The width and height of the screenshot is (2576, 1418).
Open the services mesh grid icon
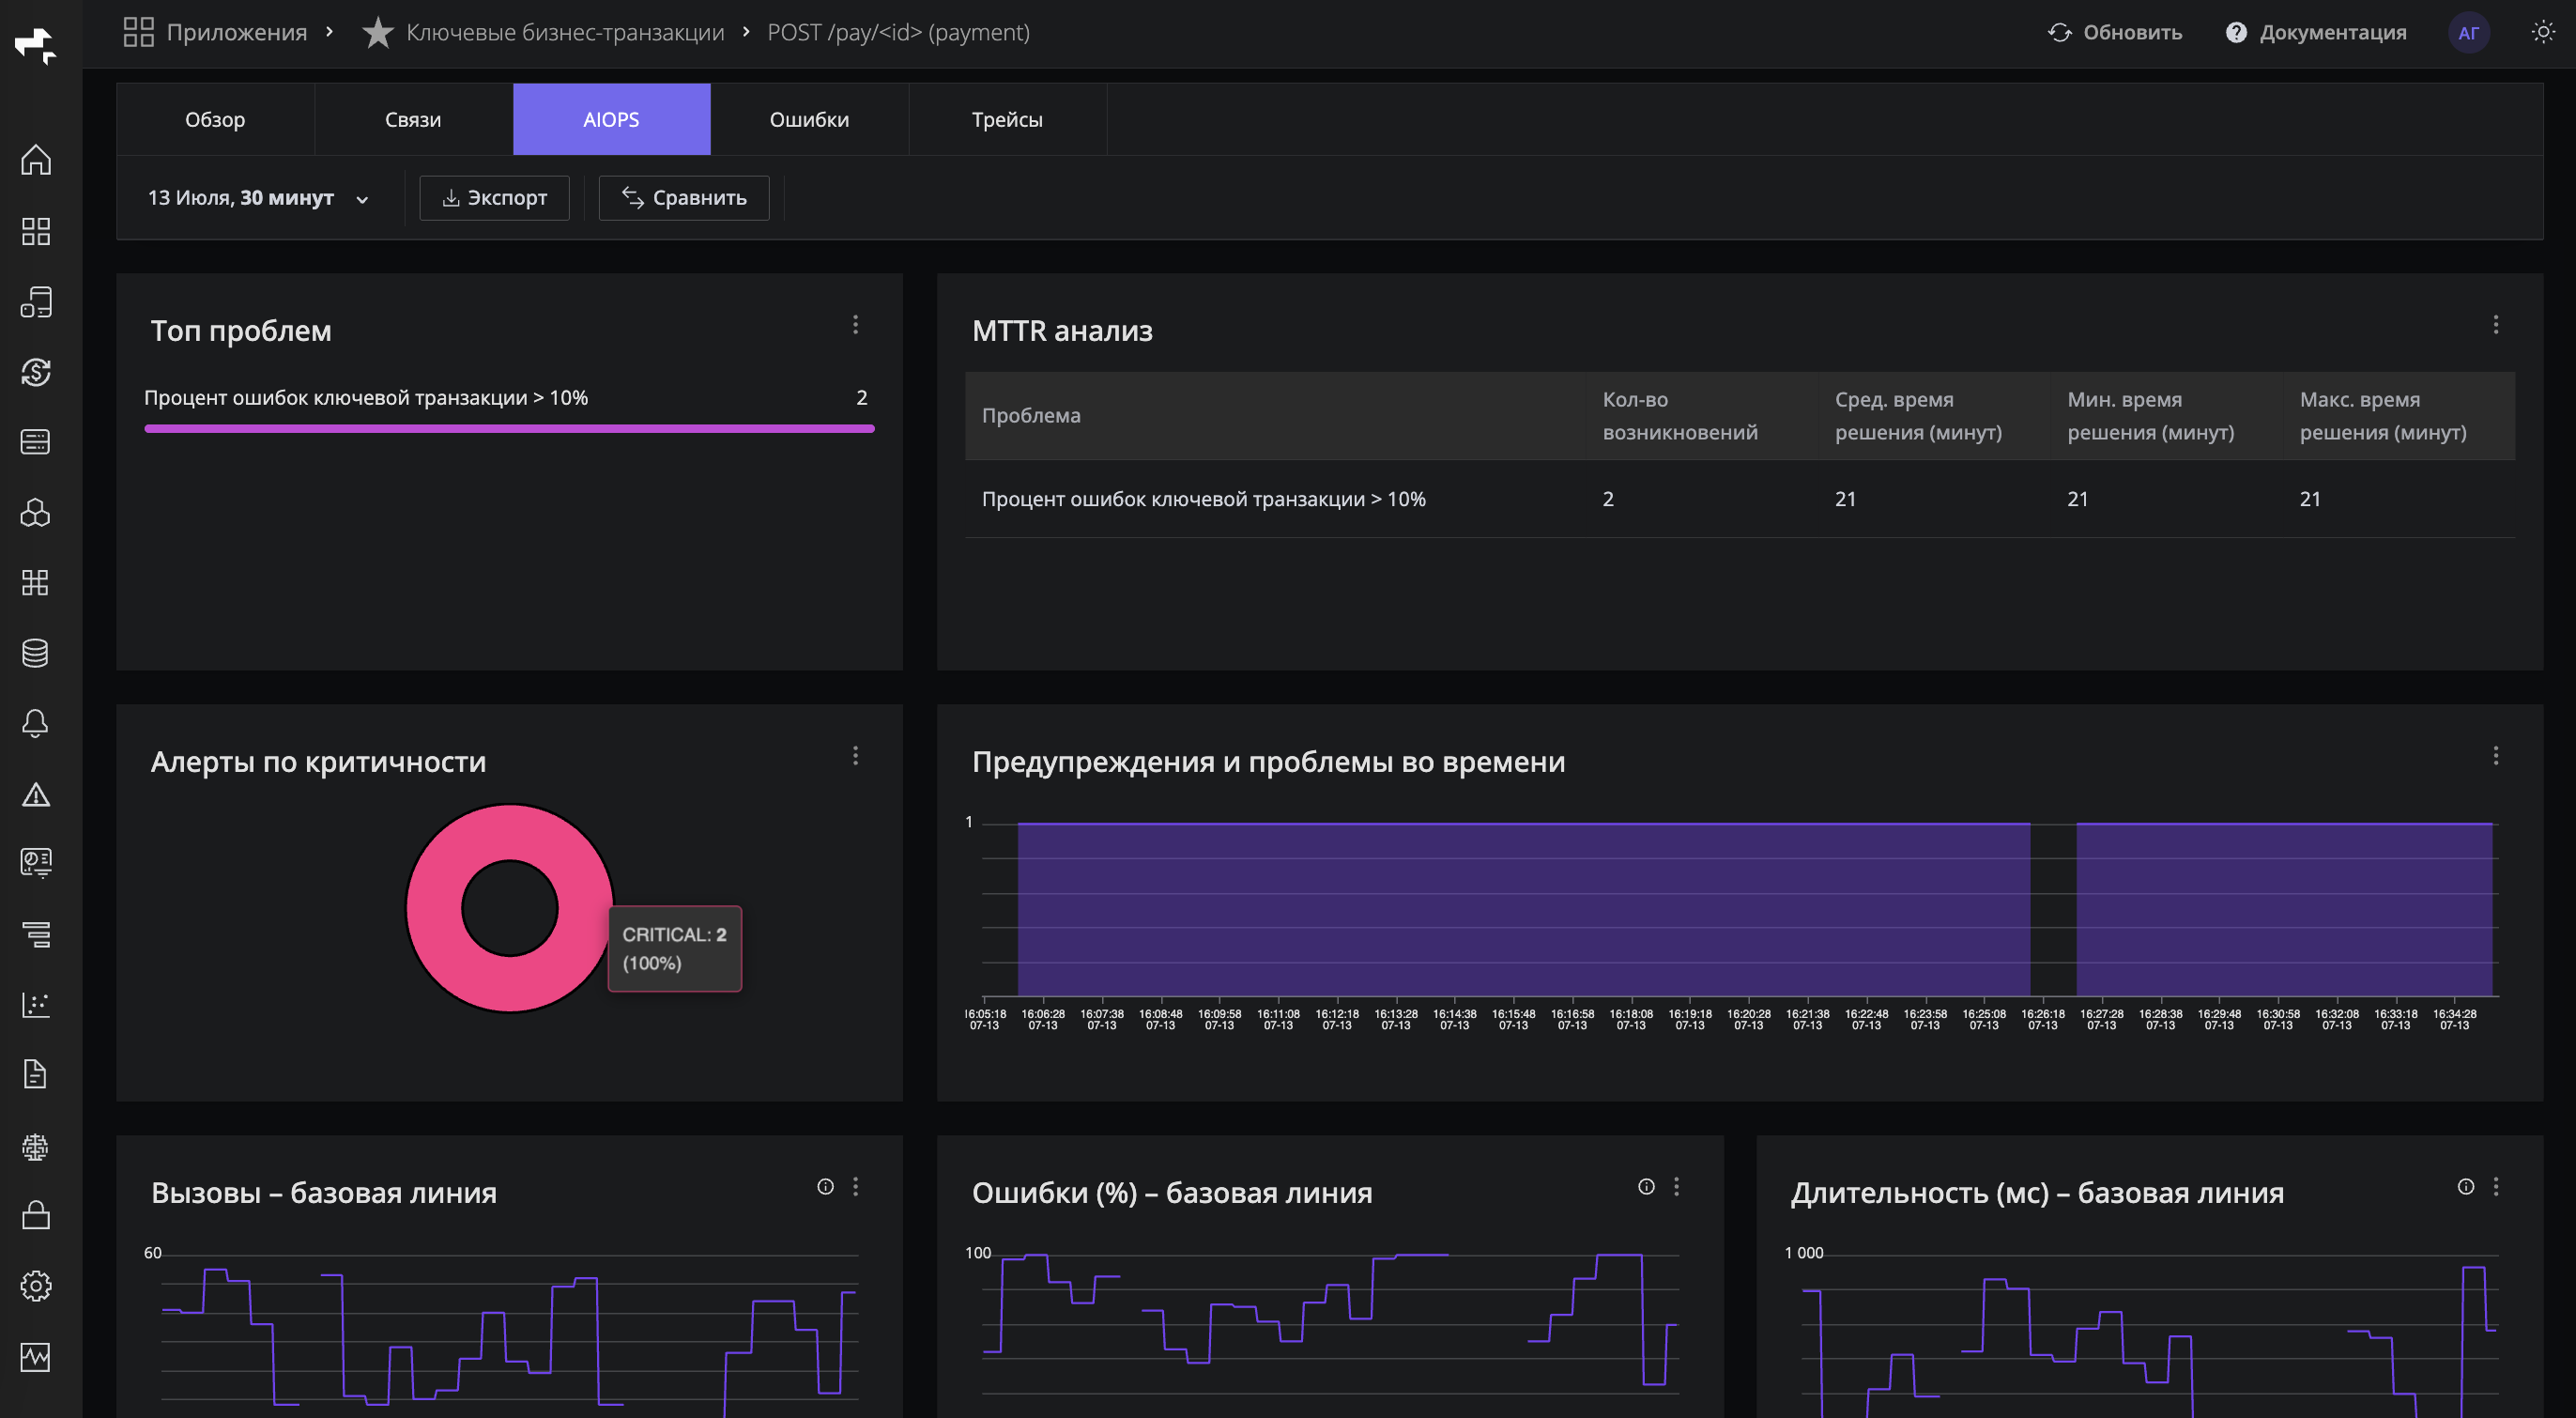click(x=36, y=583)
